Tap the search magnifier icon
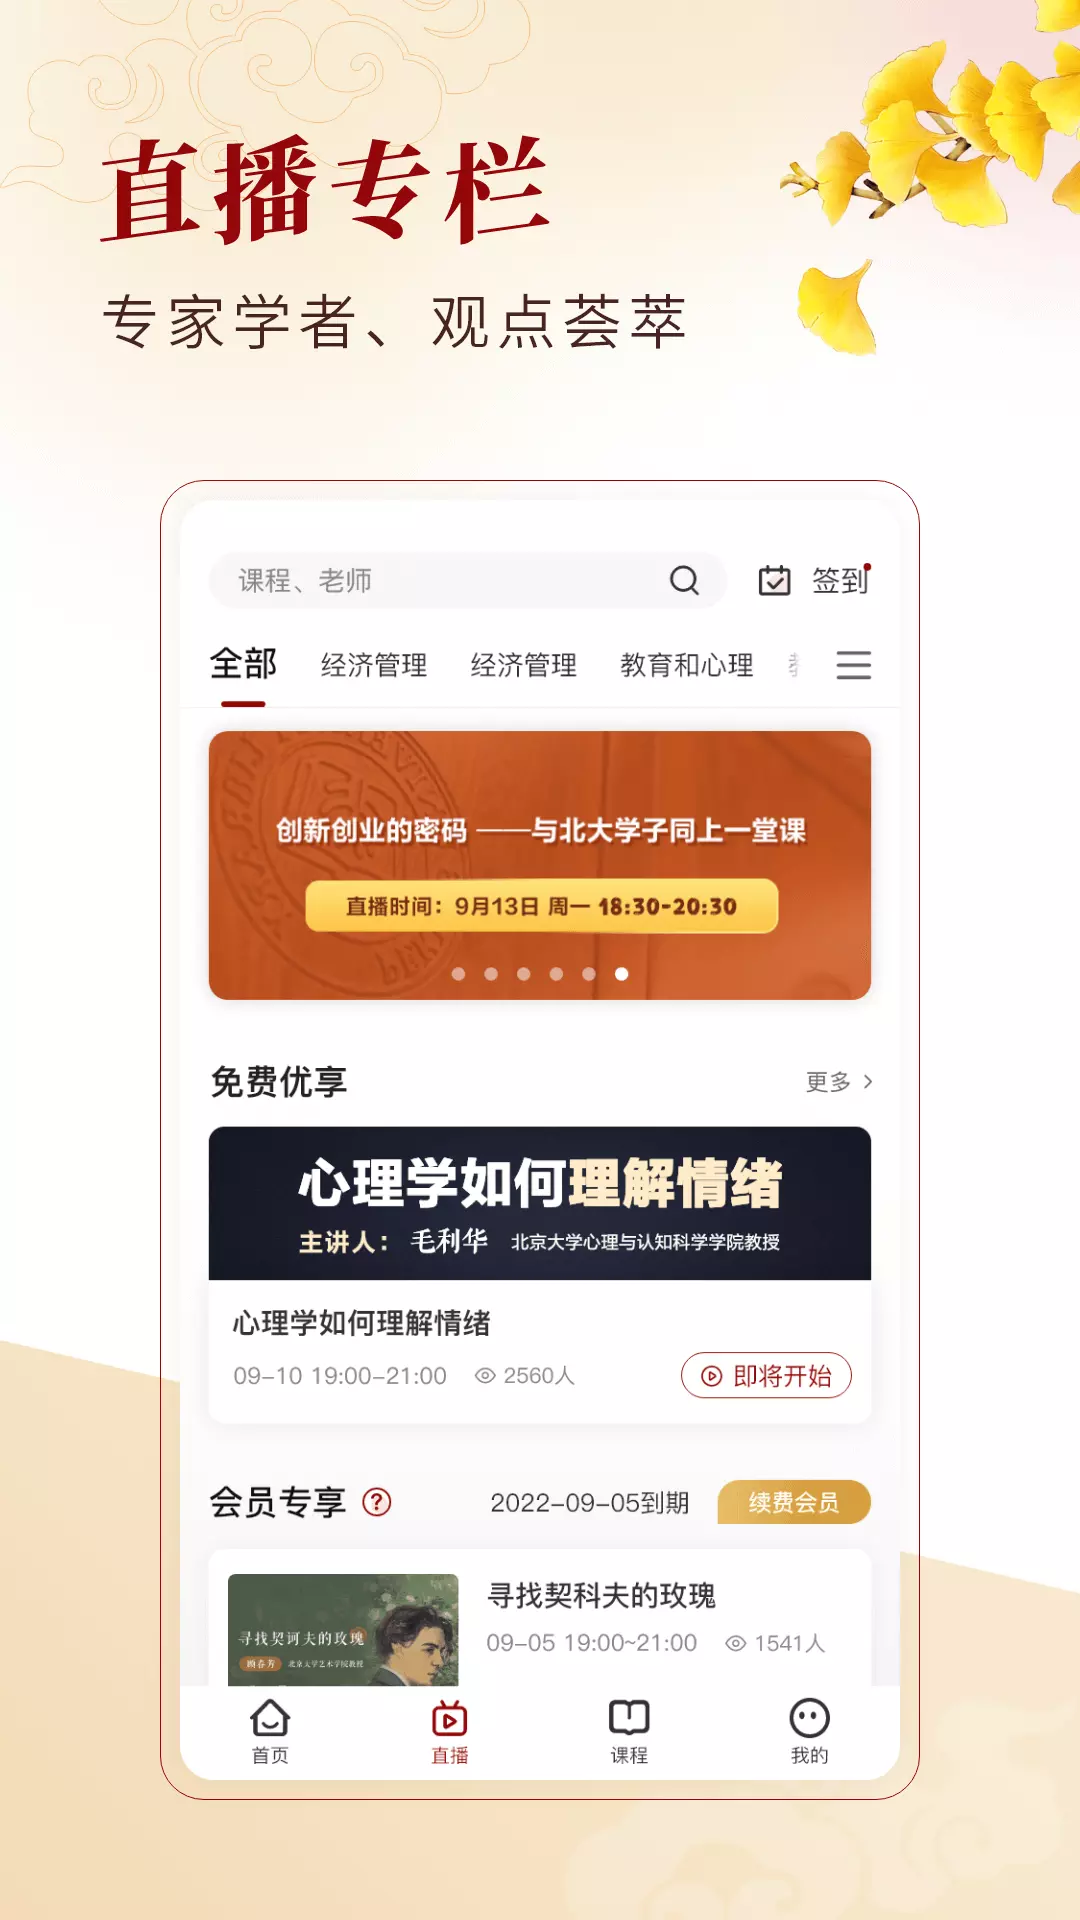 pyautogui.click(x=684, y=580)
